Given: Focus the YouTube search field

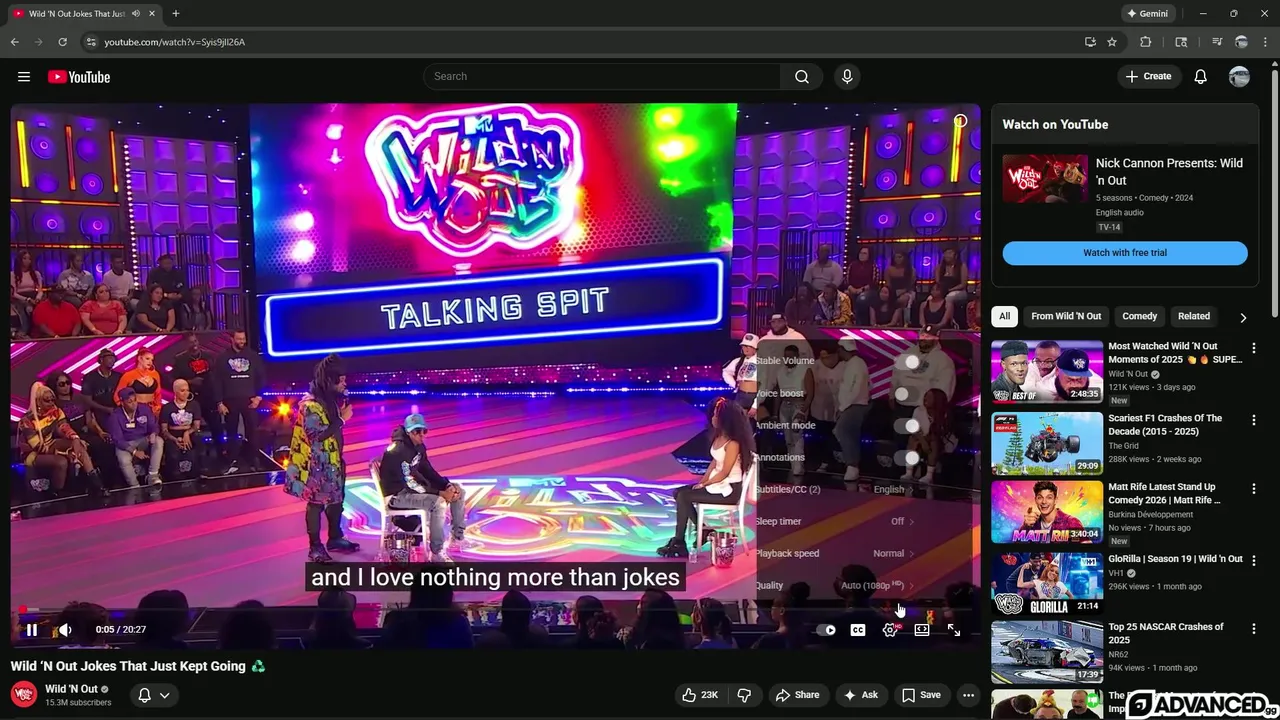Looking at the screenshot, I should click(602, 77).
